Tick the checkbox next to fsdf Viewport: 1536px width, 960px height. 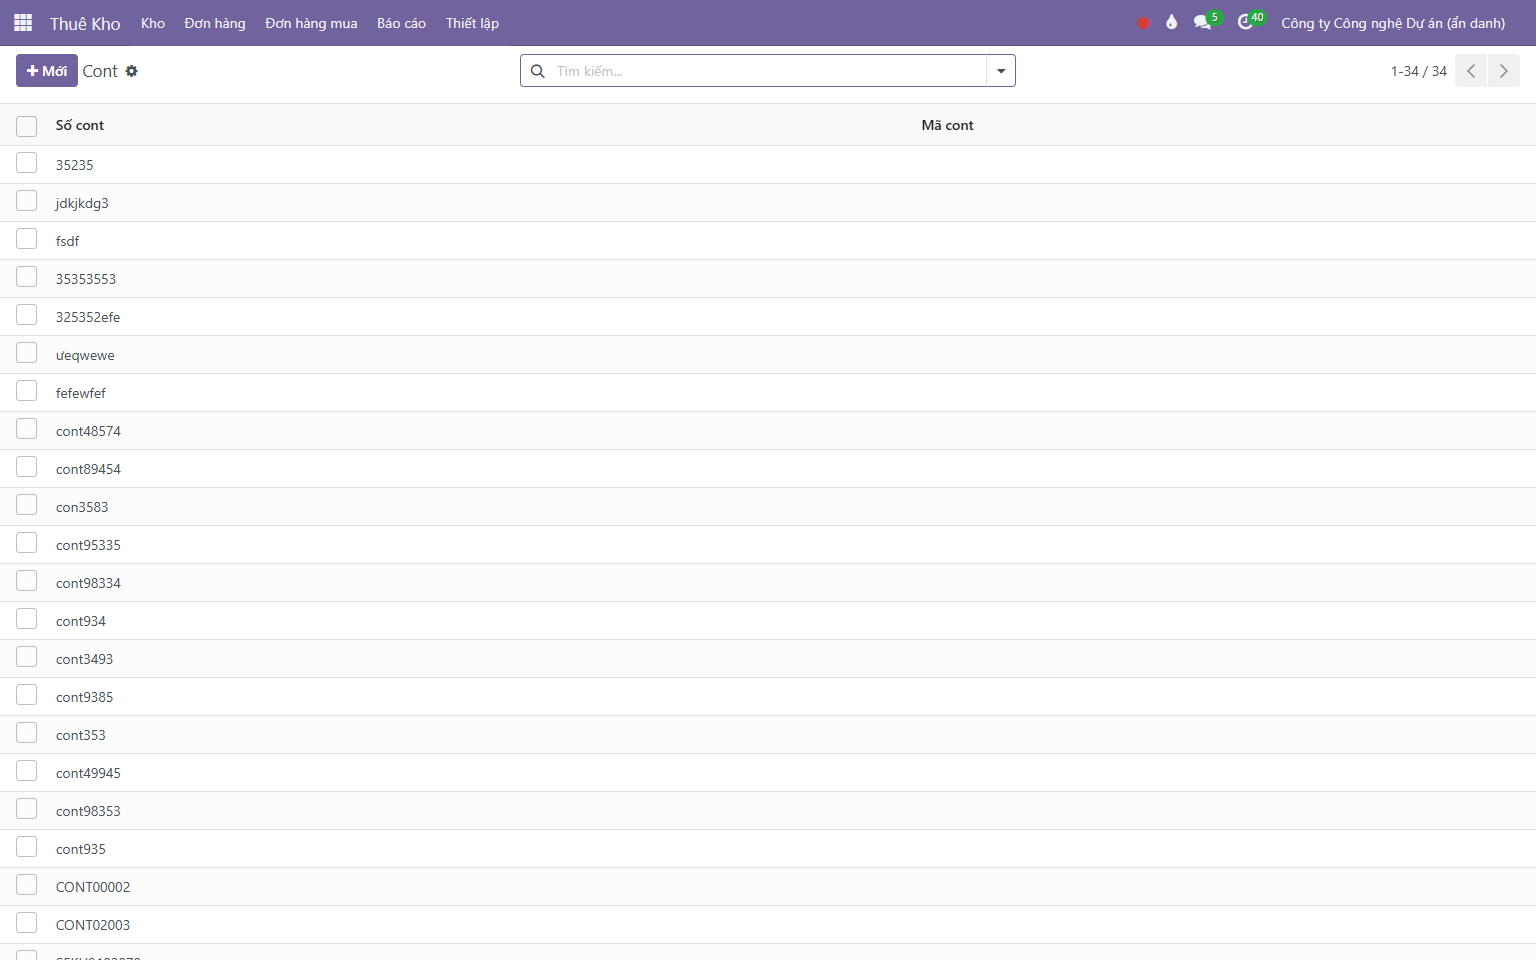pos(27,239)
